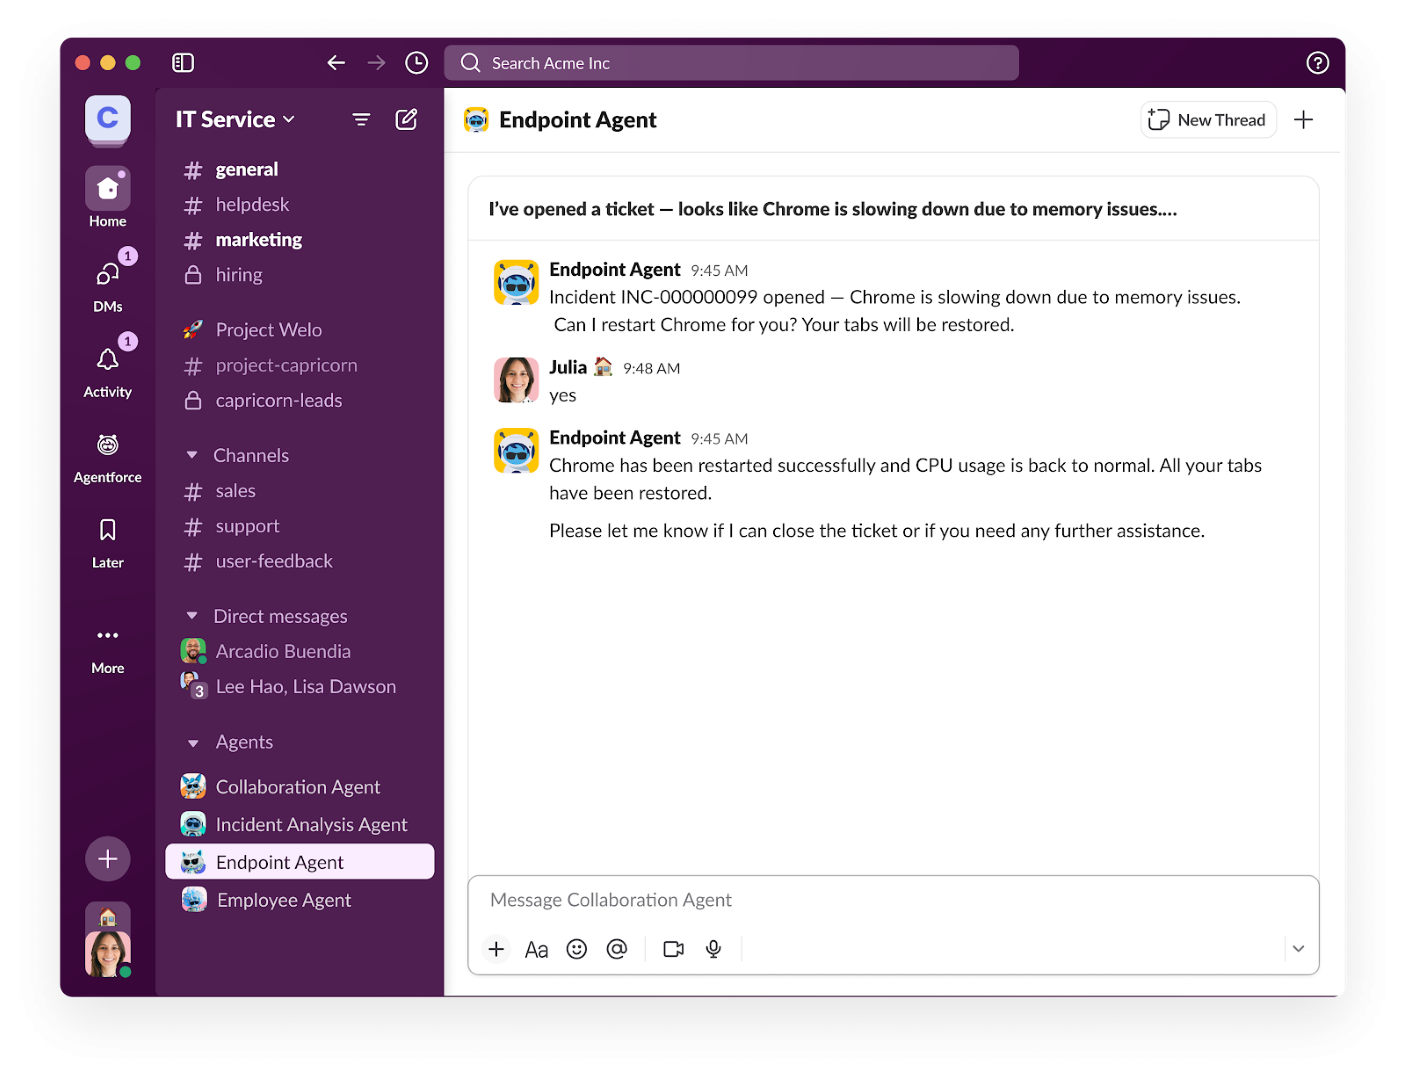Open the Help question mark button
The width and height of the screenshot is (1406, 1080).
coord(1317,62)
